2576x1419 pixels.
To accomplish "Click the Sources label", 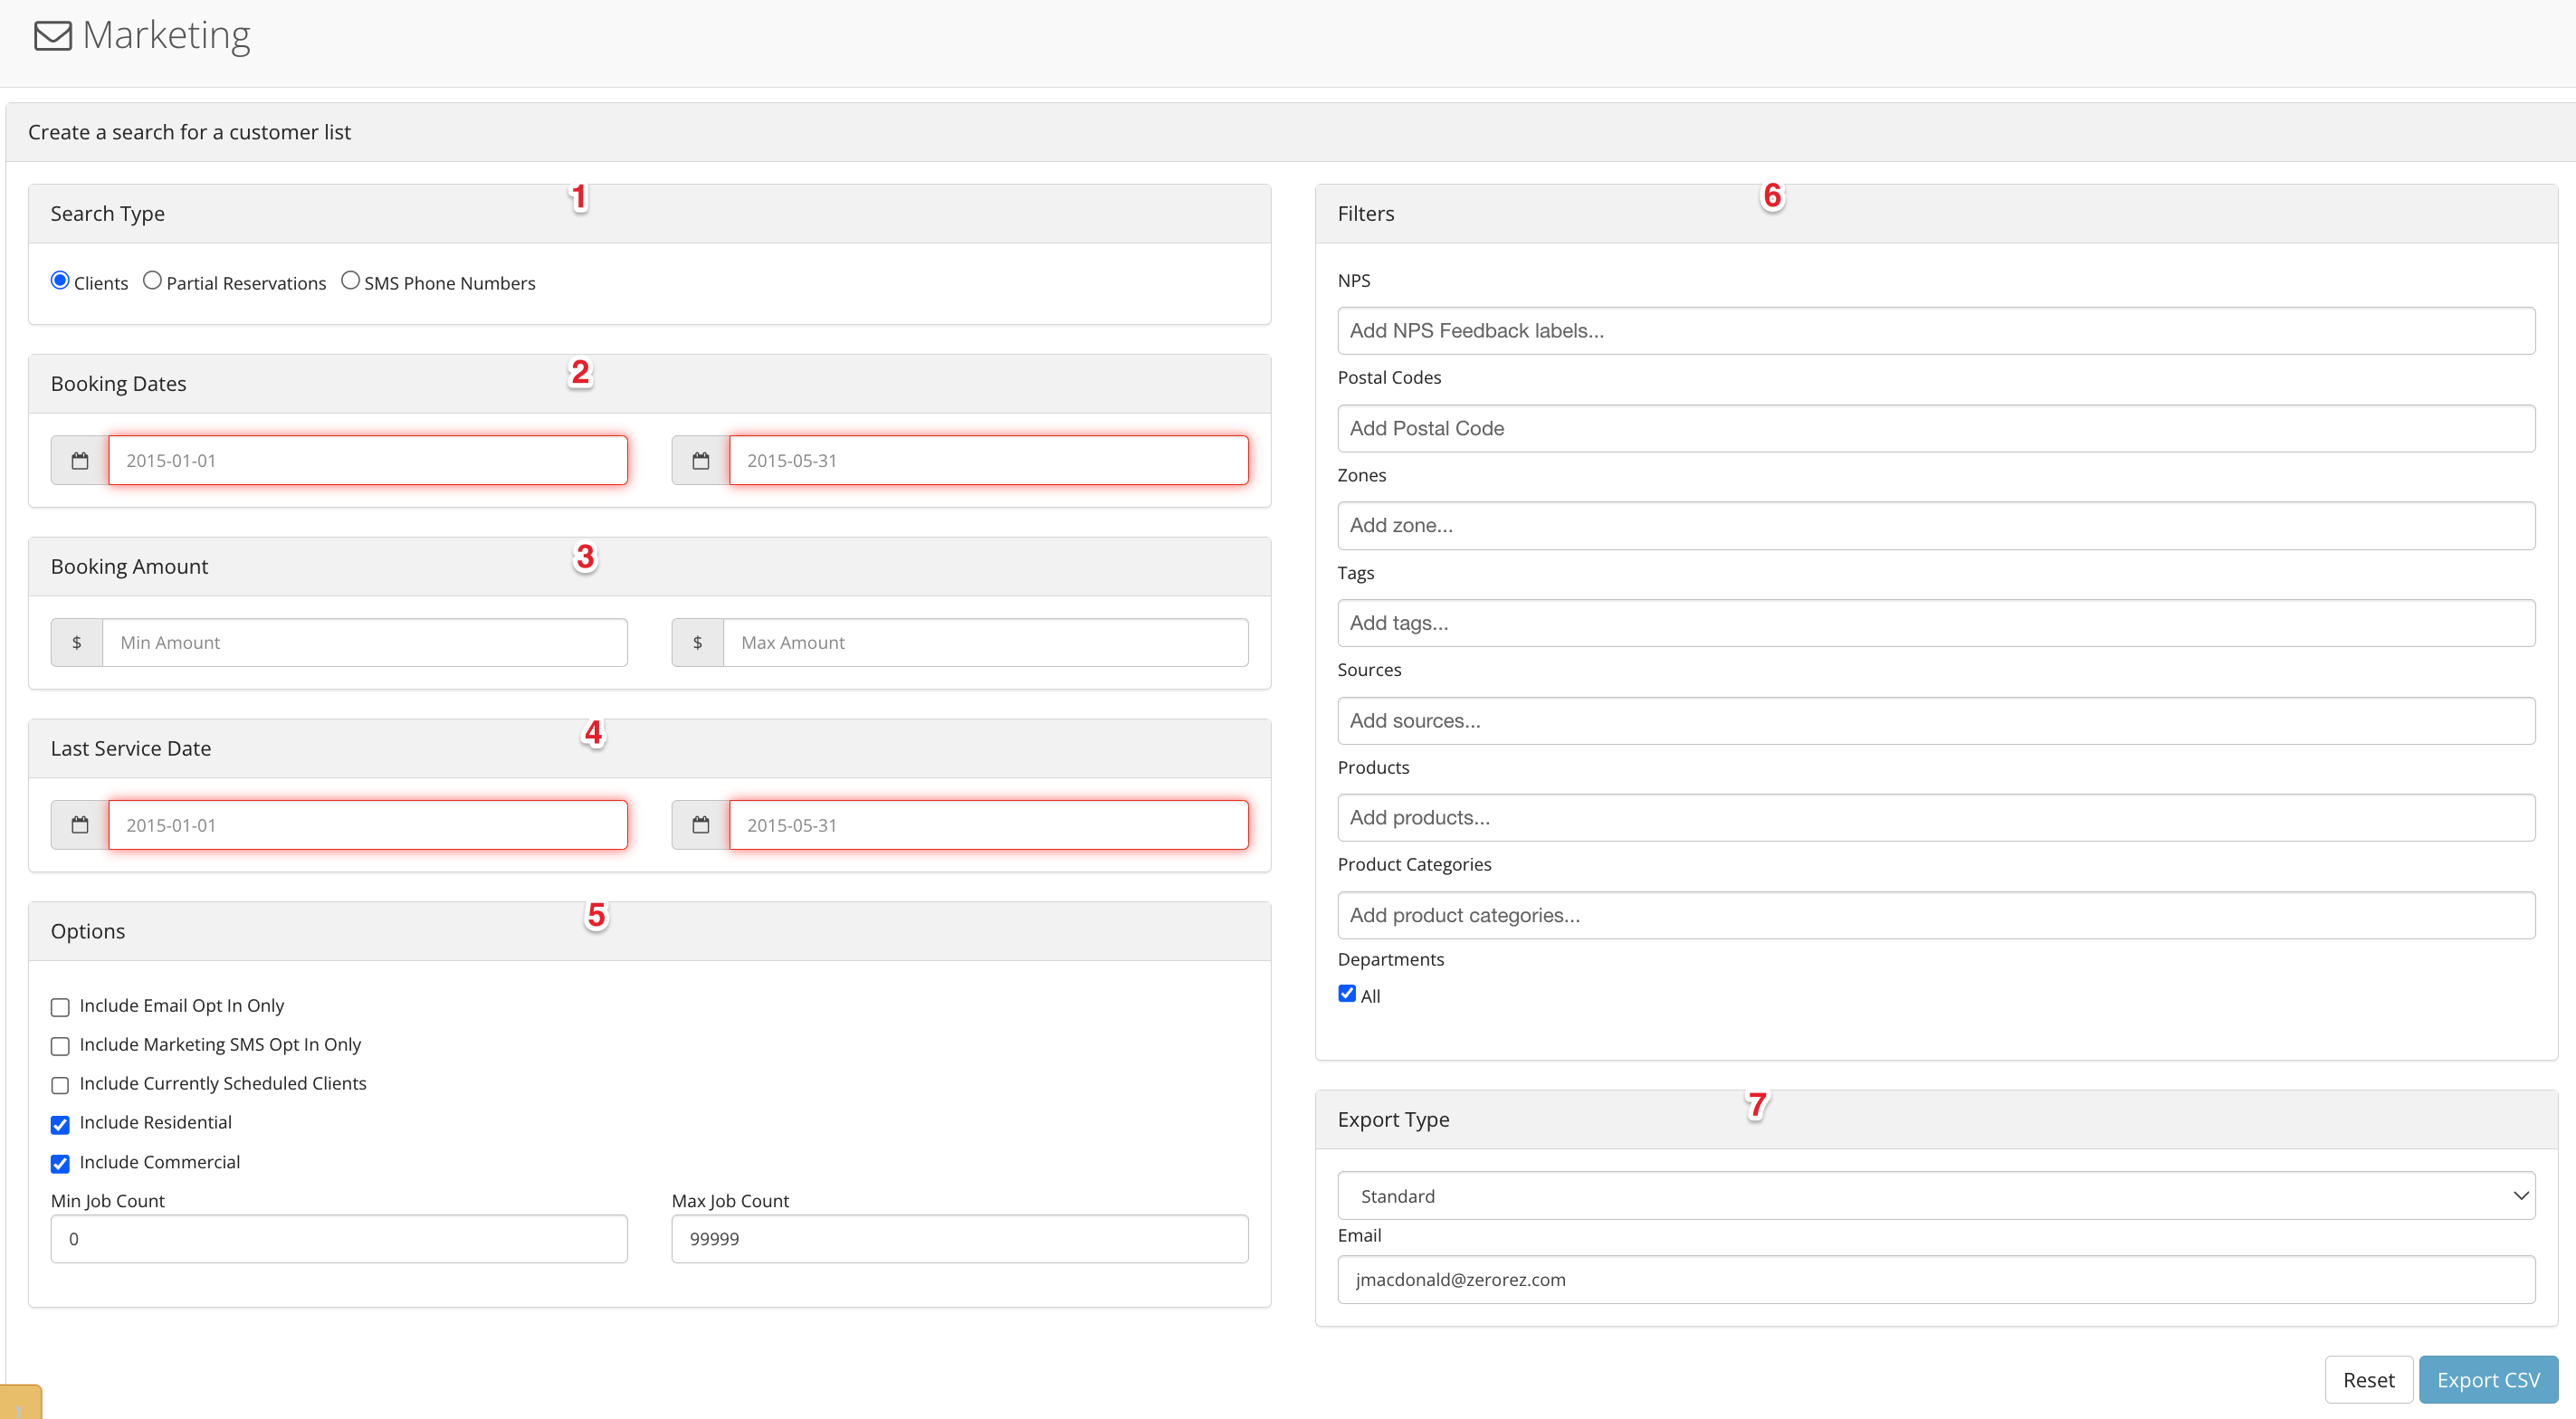I will click(1369, 670).
